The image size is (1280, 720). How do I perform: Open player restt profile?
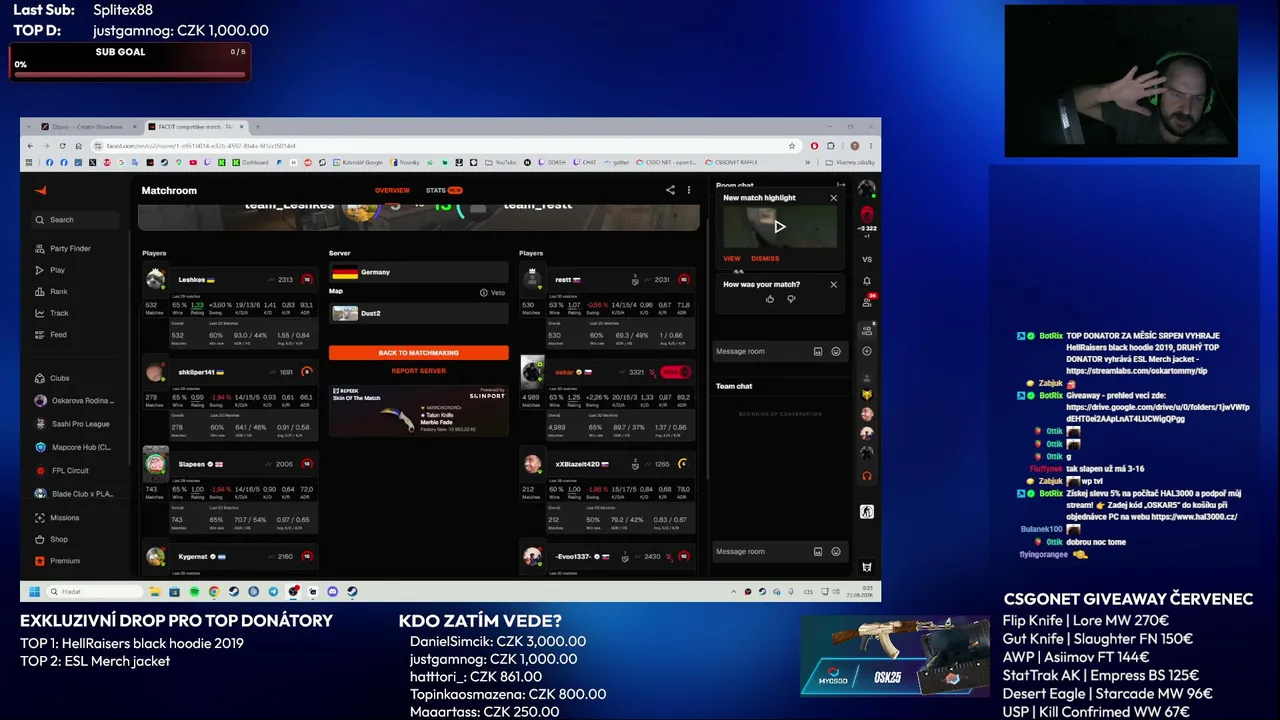point(563,280)
